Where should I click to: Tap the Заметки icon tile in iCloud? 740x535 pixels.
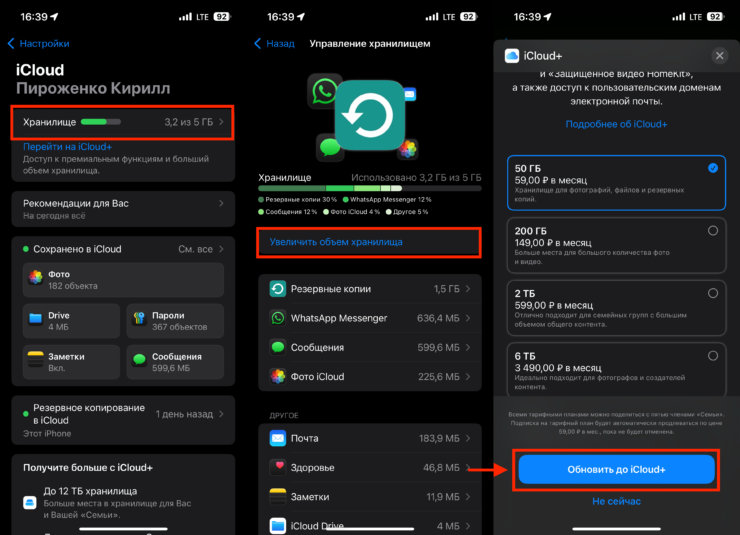(x=35, y=359)
